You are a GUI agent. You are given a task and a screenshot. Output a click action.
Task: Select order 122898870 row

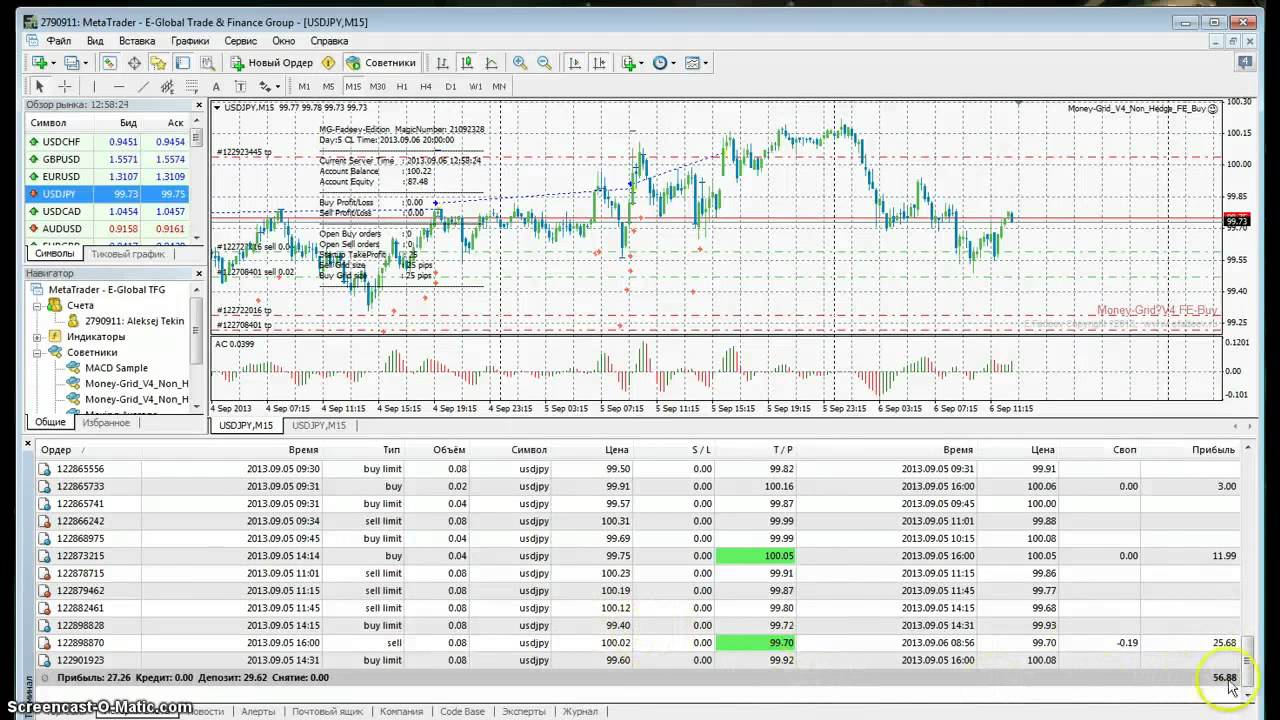[638, 643]
